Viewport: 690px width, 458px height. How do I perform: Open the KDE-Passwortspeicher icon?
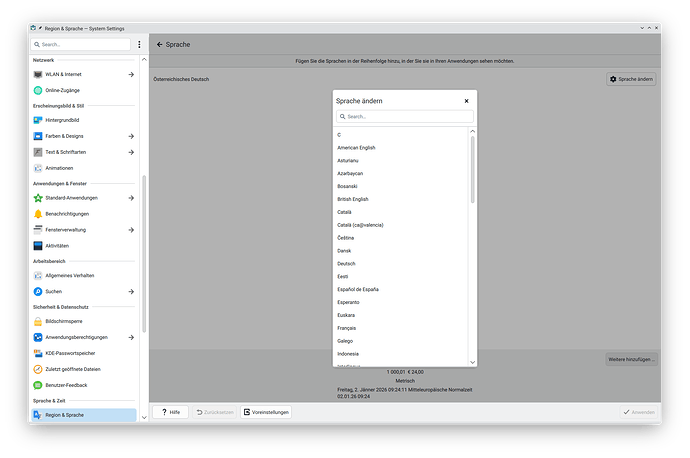38,353
